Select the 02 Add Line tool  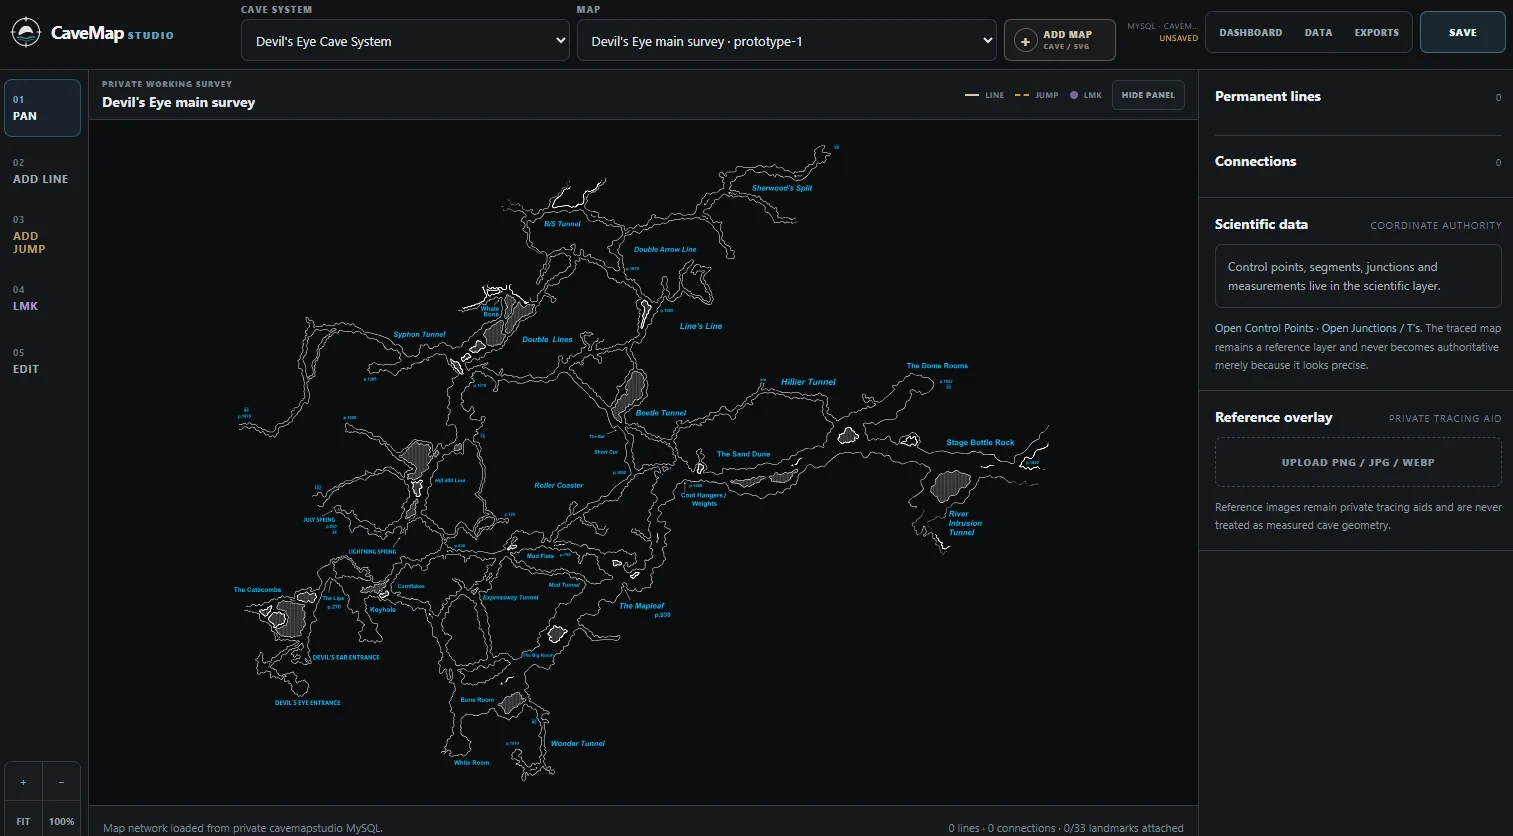click(42, 171)
